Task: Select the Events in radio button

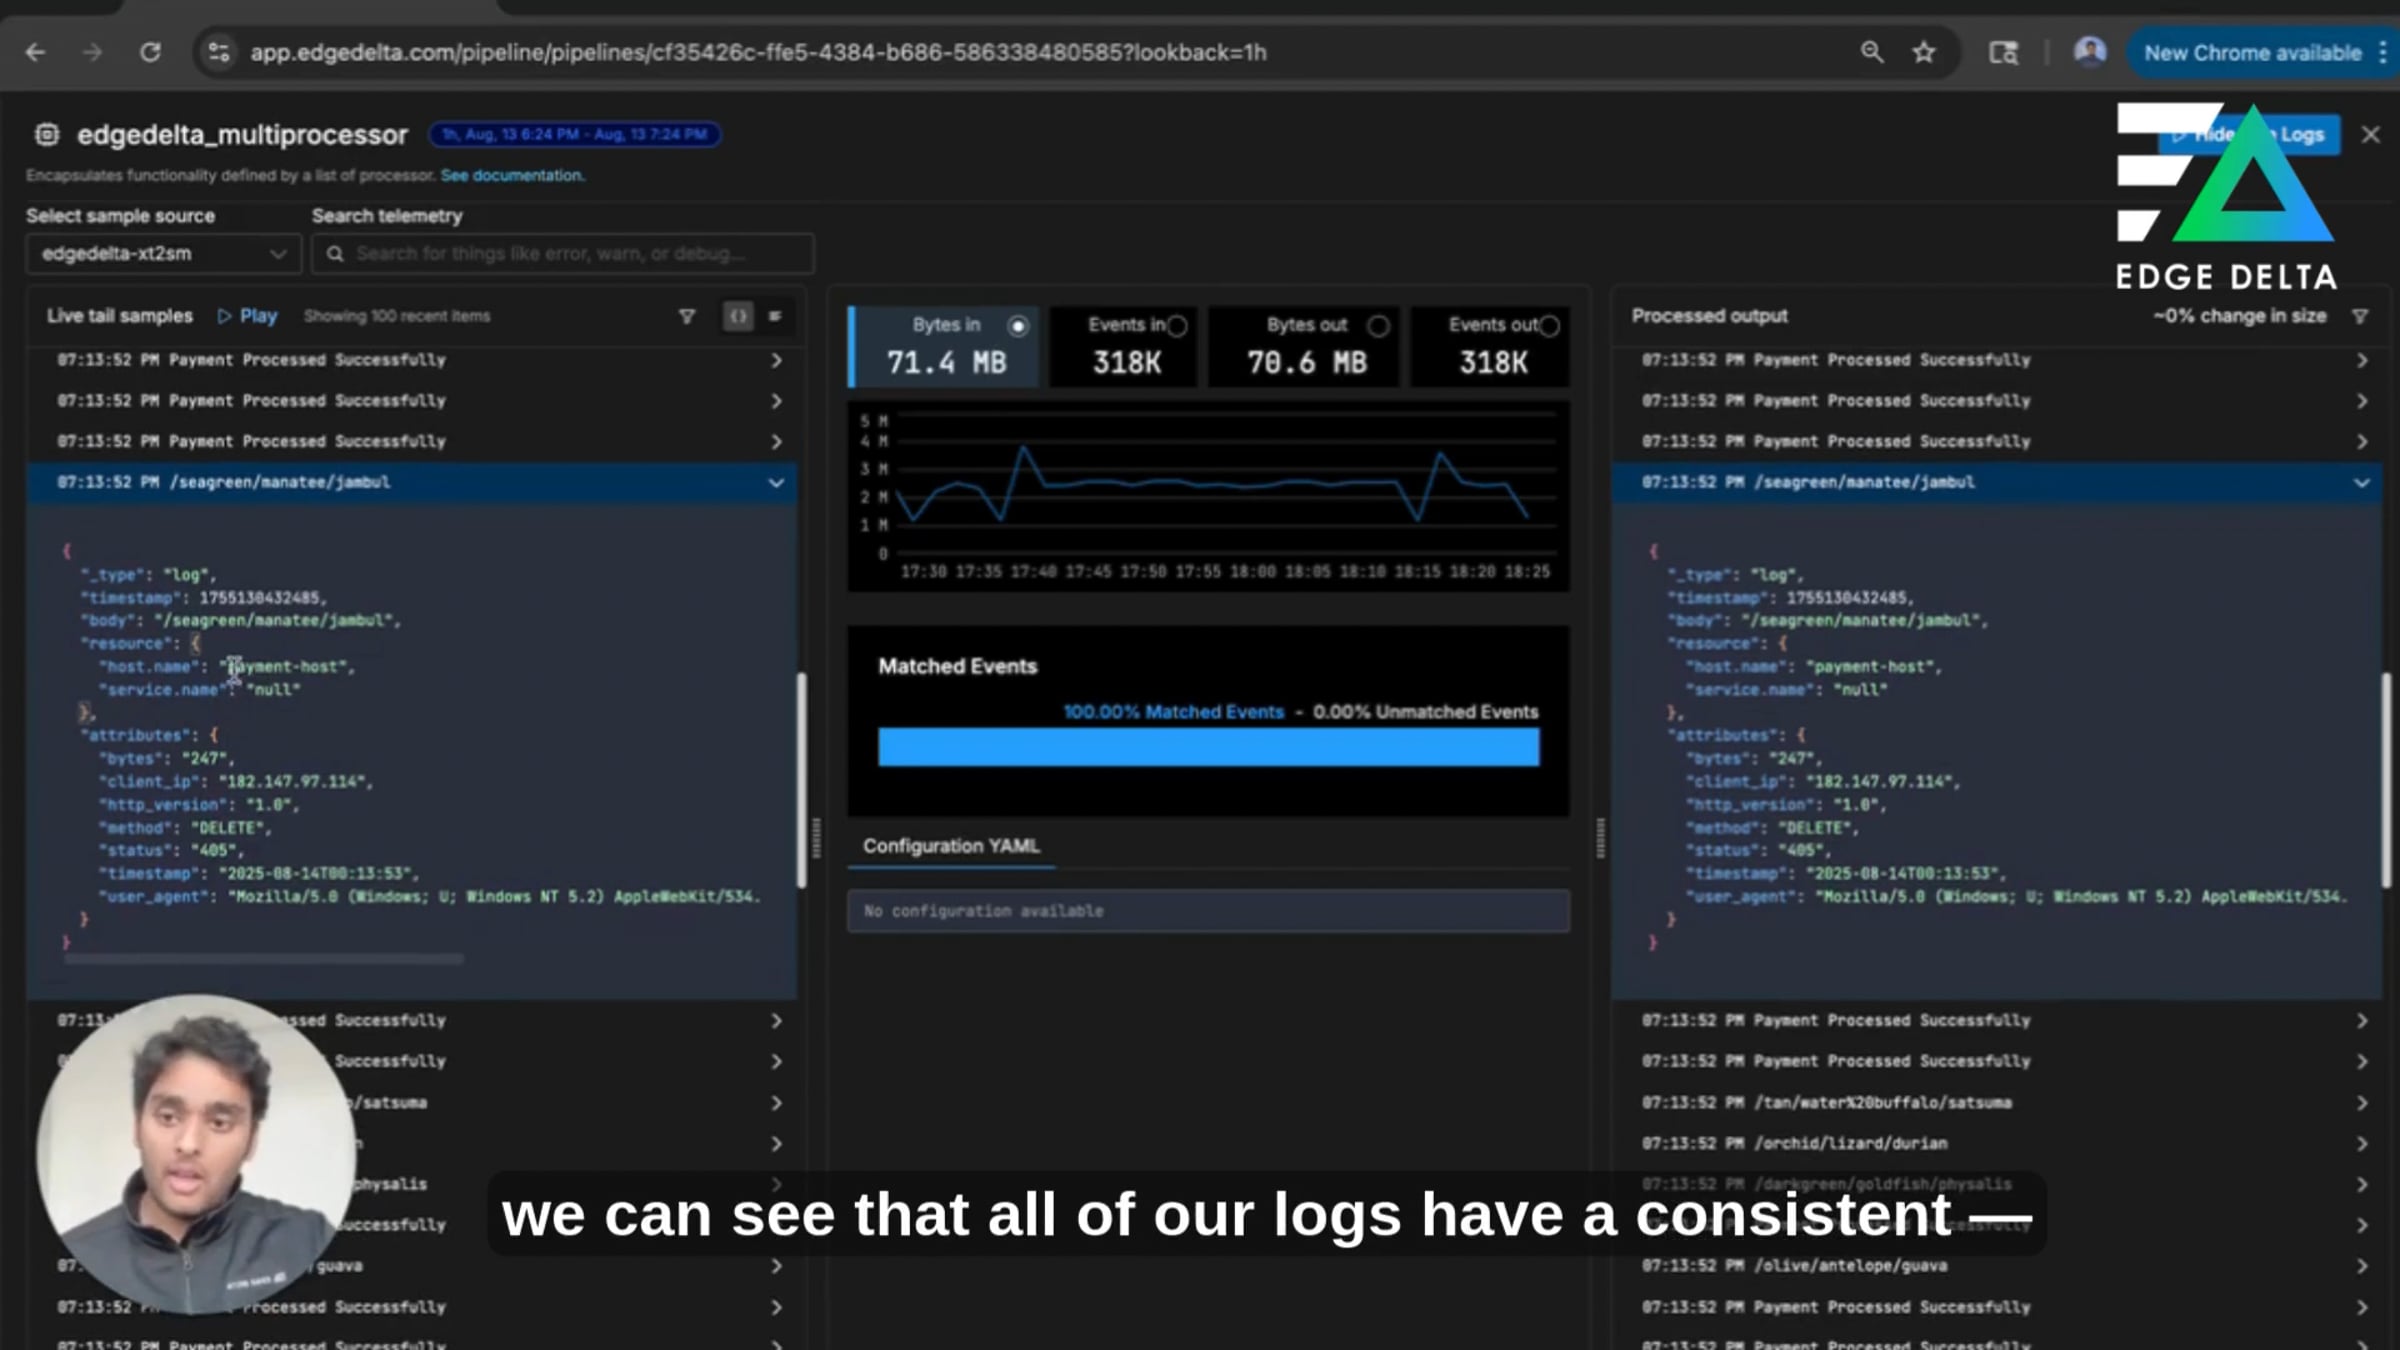Action: coord(1178,326)
